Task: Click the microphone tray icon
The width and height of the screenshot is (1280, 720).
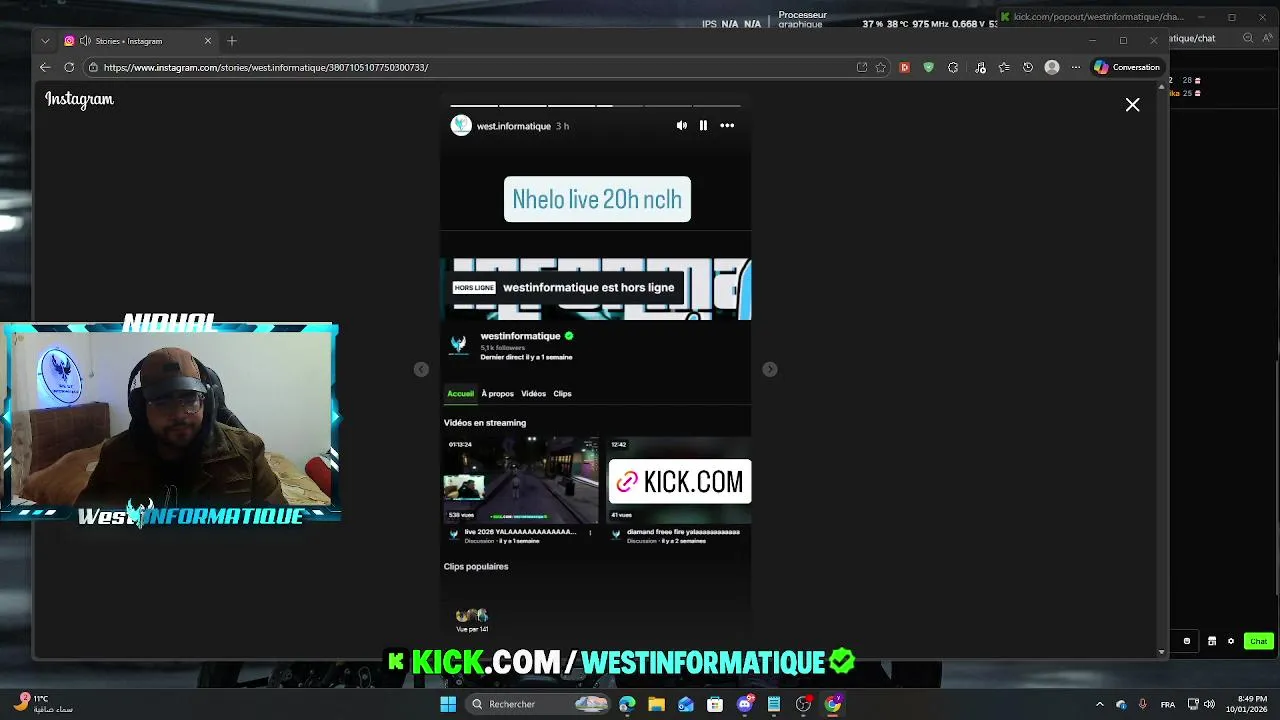Action: pos(1143,704)
